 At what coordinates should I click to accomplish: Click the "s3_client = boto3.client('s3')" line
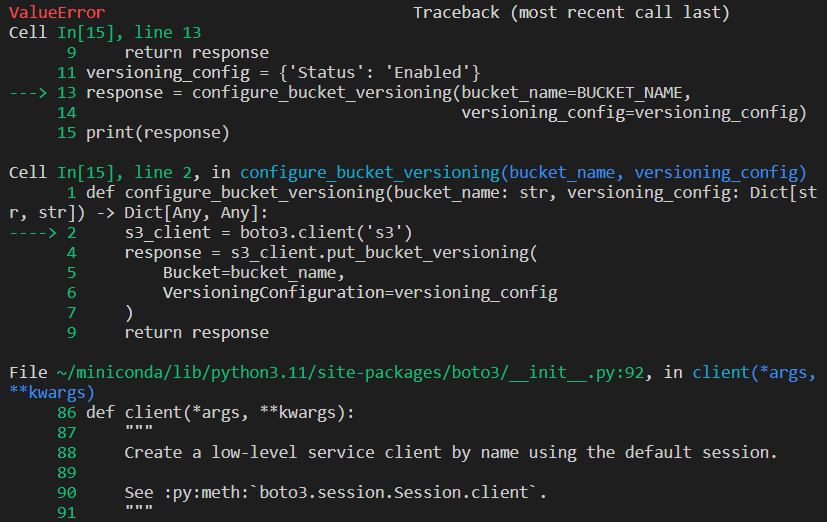pos(268,233)
